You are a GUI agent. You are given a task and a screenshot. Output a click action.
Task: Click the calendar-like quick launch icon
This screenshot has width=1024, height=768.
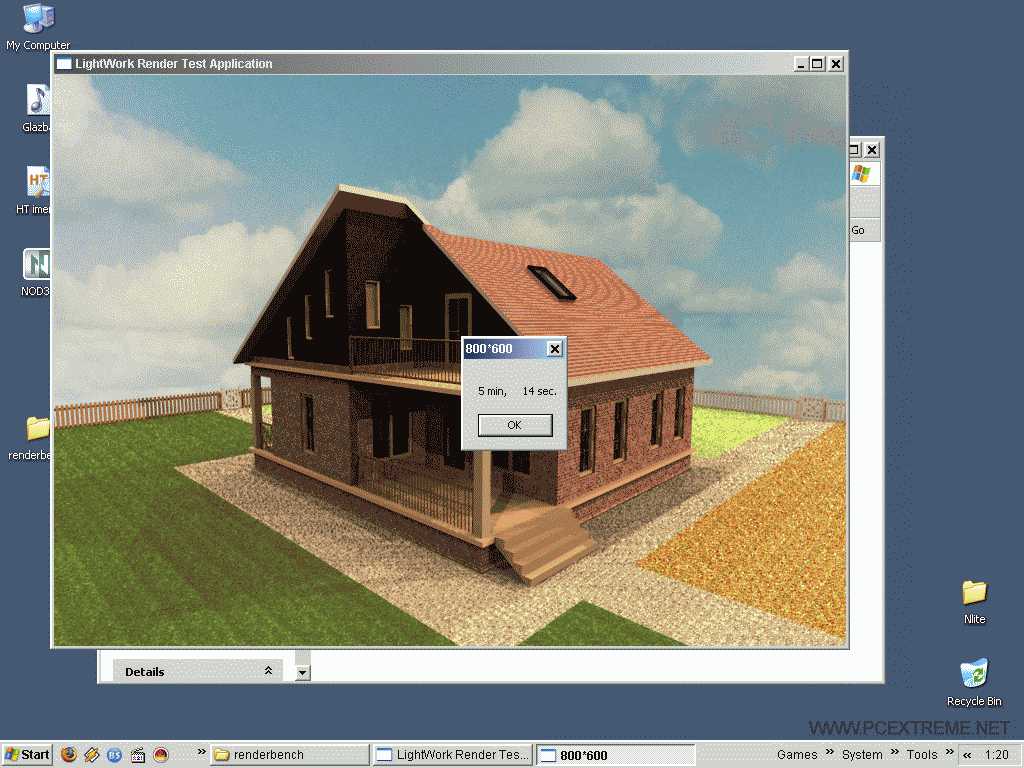coord(138,755)
